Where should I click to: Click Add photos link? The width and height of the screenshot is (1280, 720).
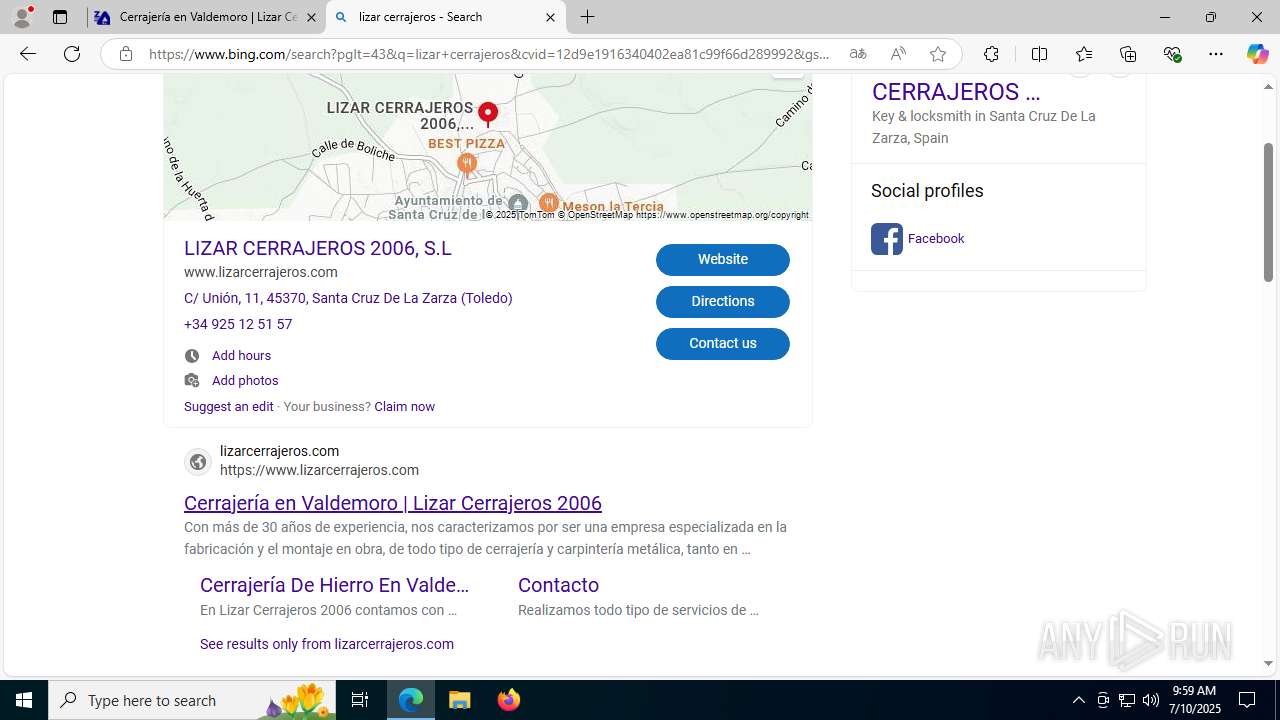click(245, 380)
